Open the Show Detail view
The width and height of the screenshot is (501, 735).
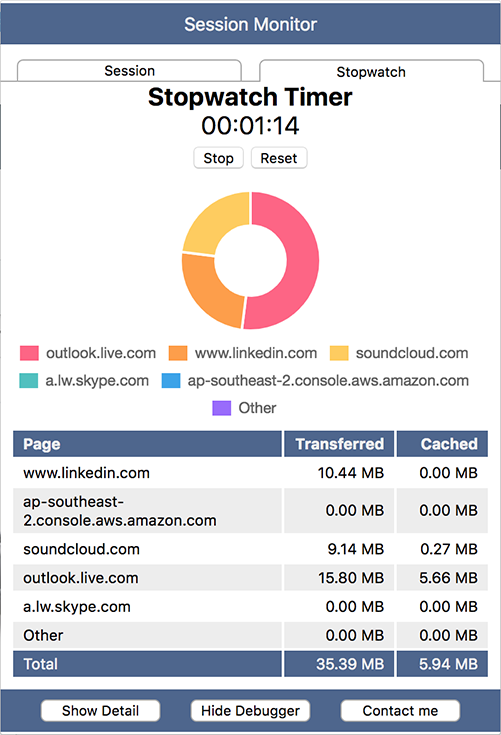pos(100,711)
